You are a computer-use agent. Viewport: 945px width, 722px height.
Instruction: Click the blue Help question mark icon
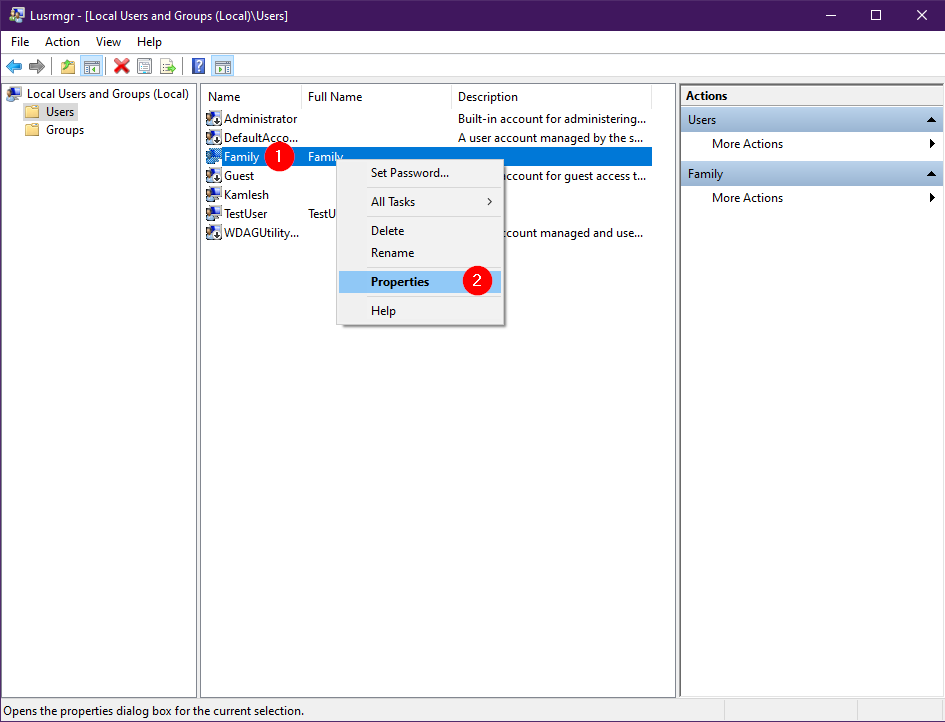(198, 67)
